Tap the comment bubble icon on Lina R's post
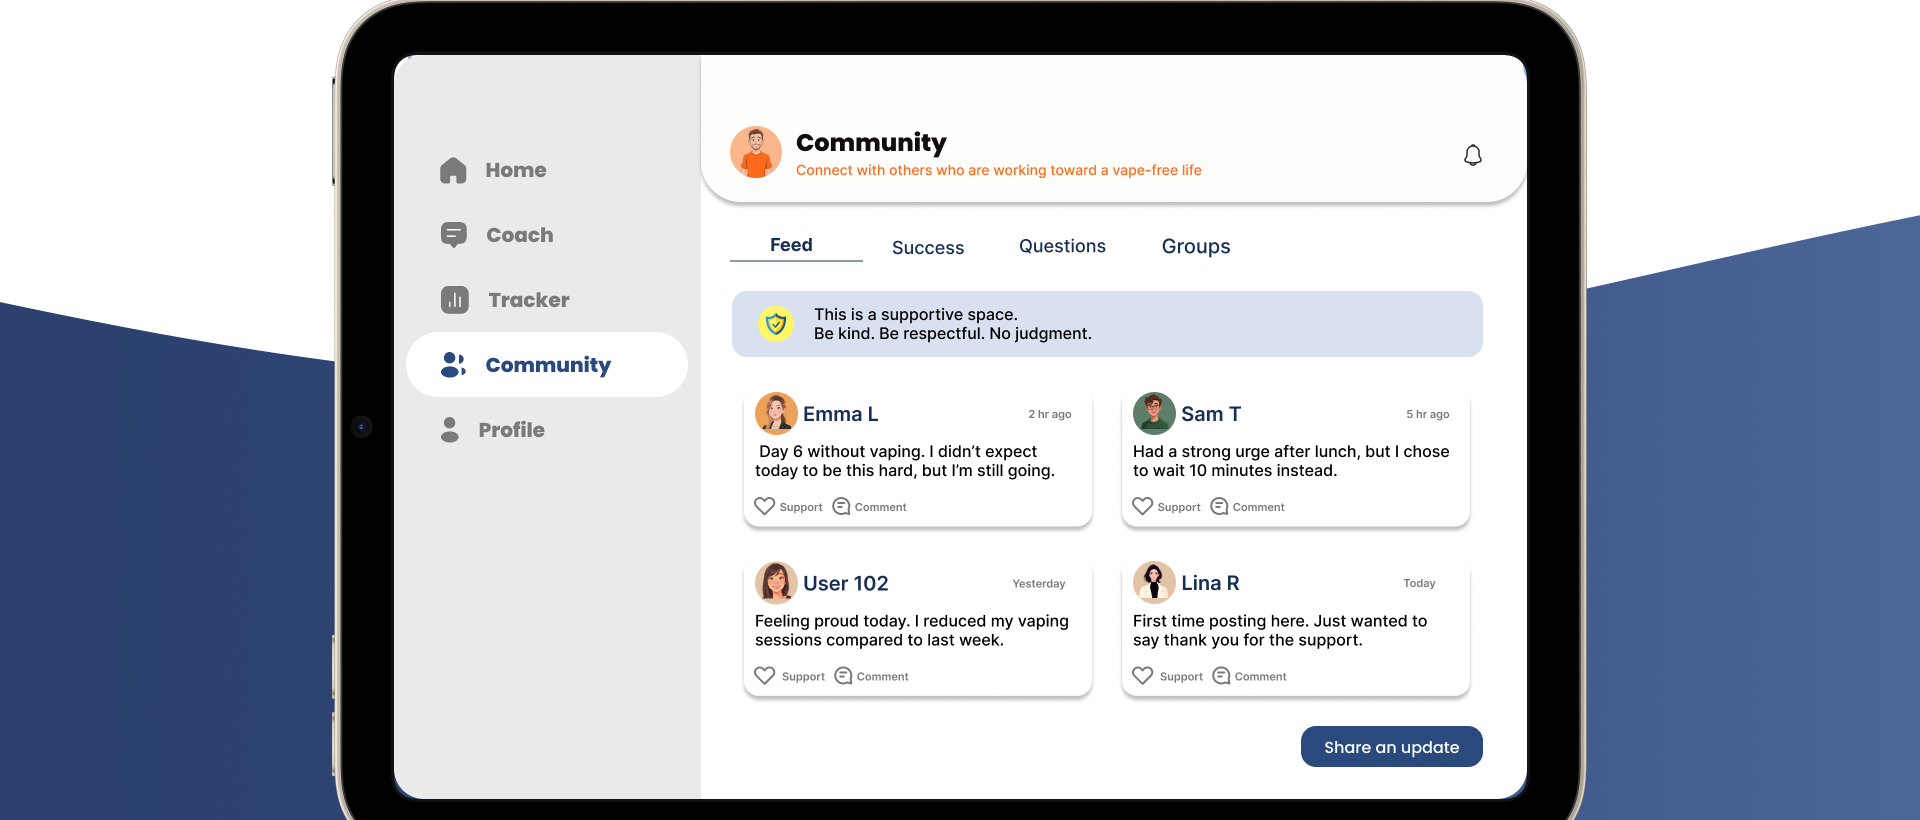Viewport: 1920px width, 820px height. coord(1222,675)
